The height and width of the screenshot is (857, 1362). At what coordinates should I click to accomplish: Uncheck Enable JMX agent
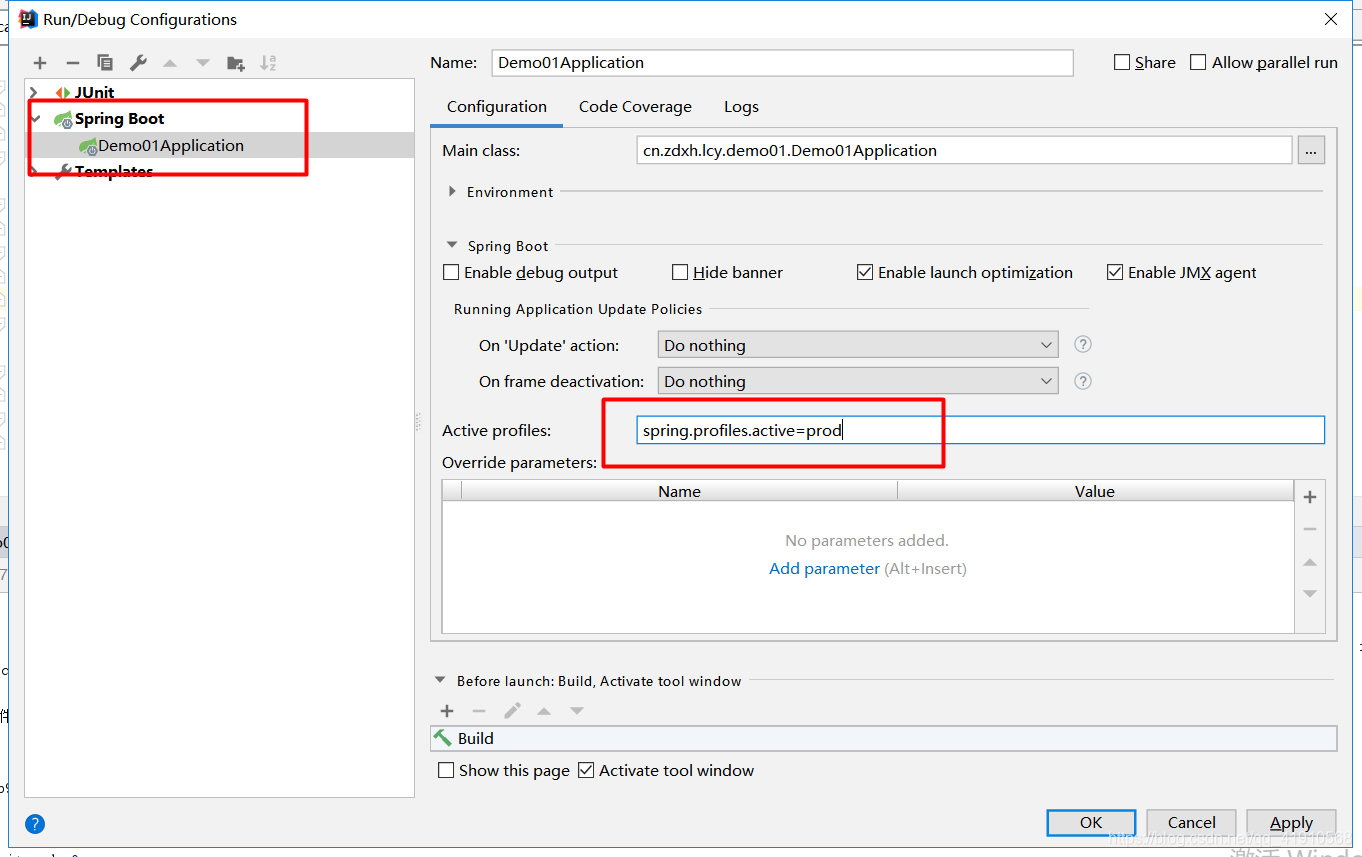(1115, 272)
